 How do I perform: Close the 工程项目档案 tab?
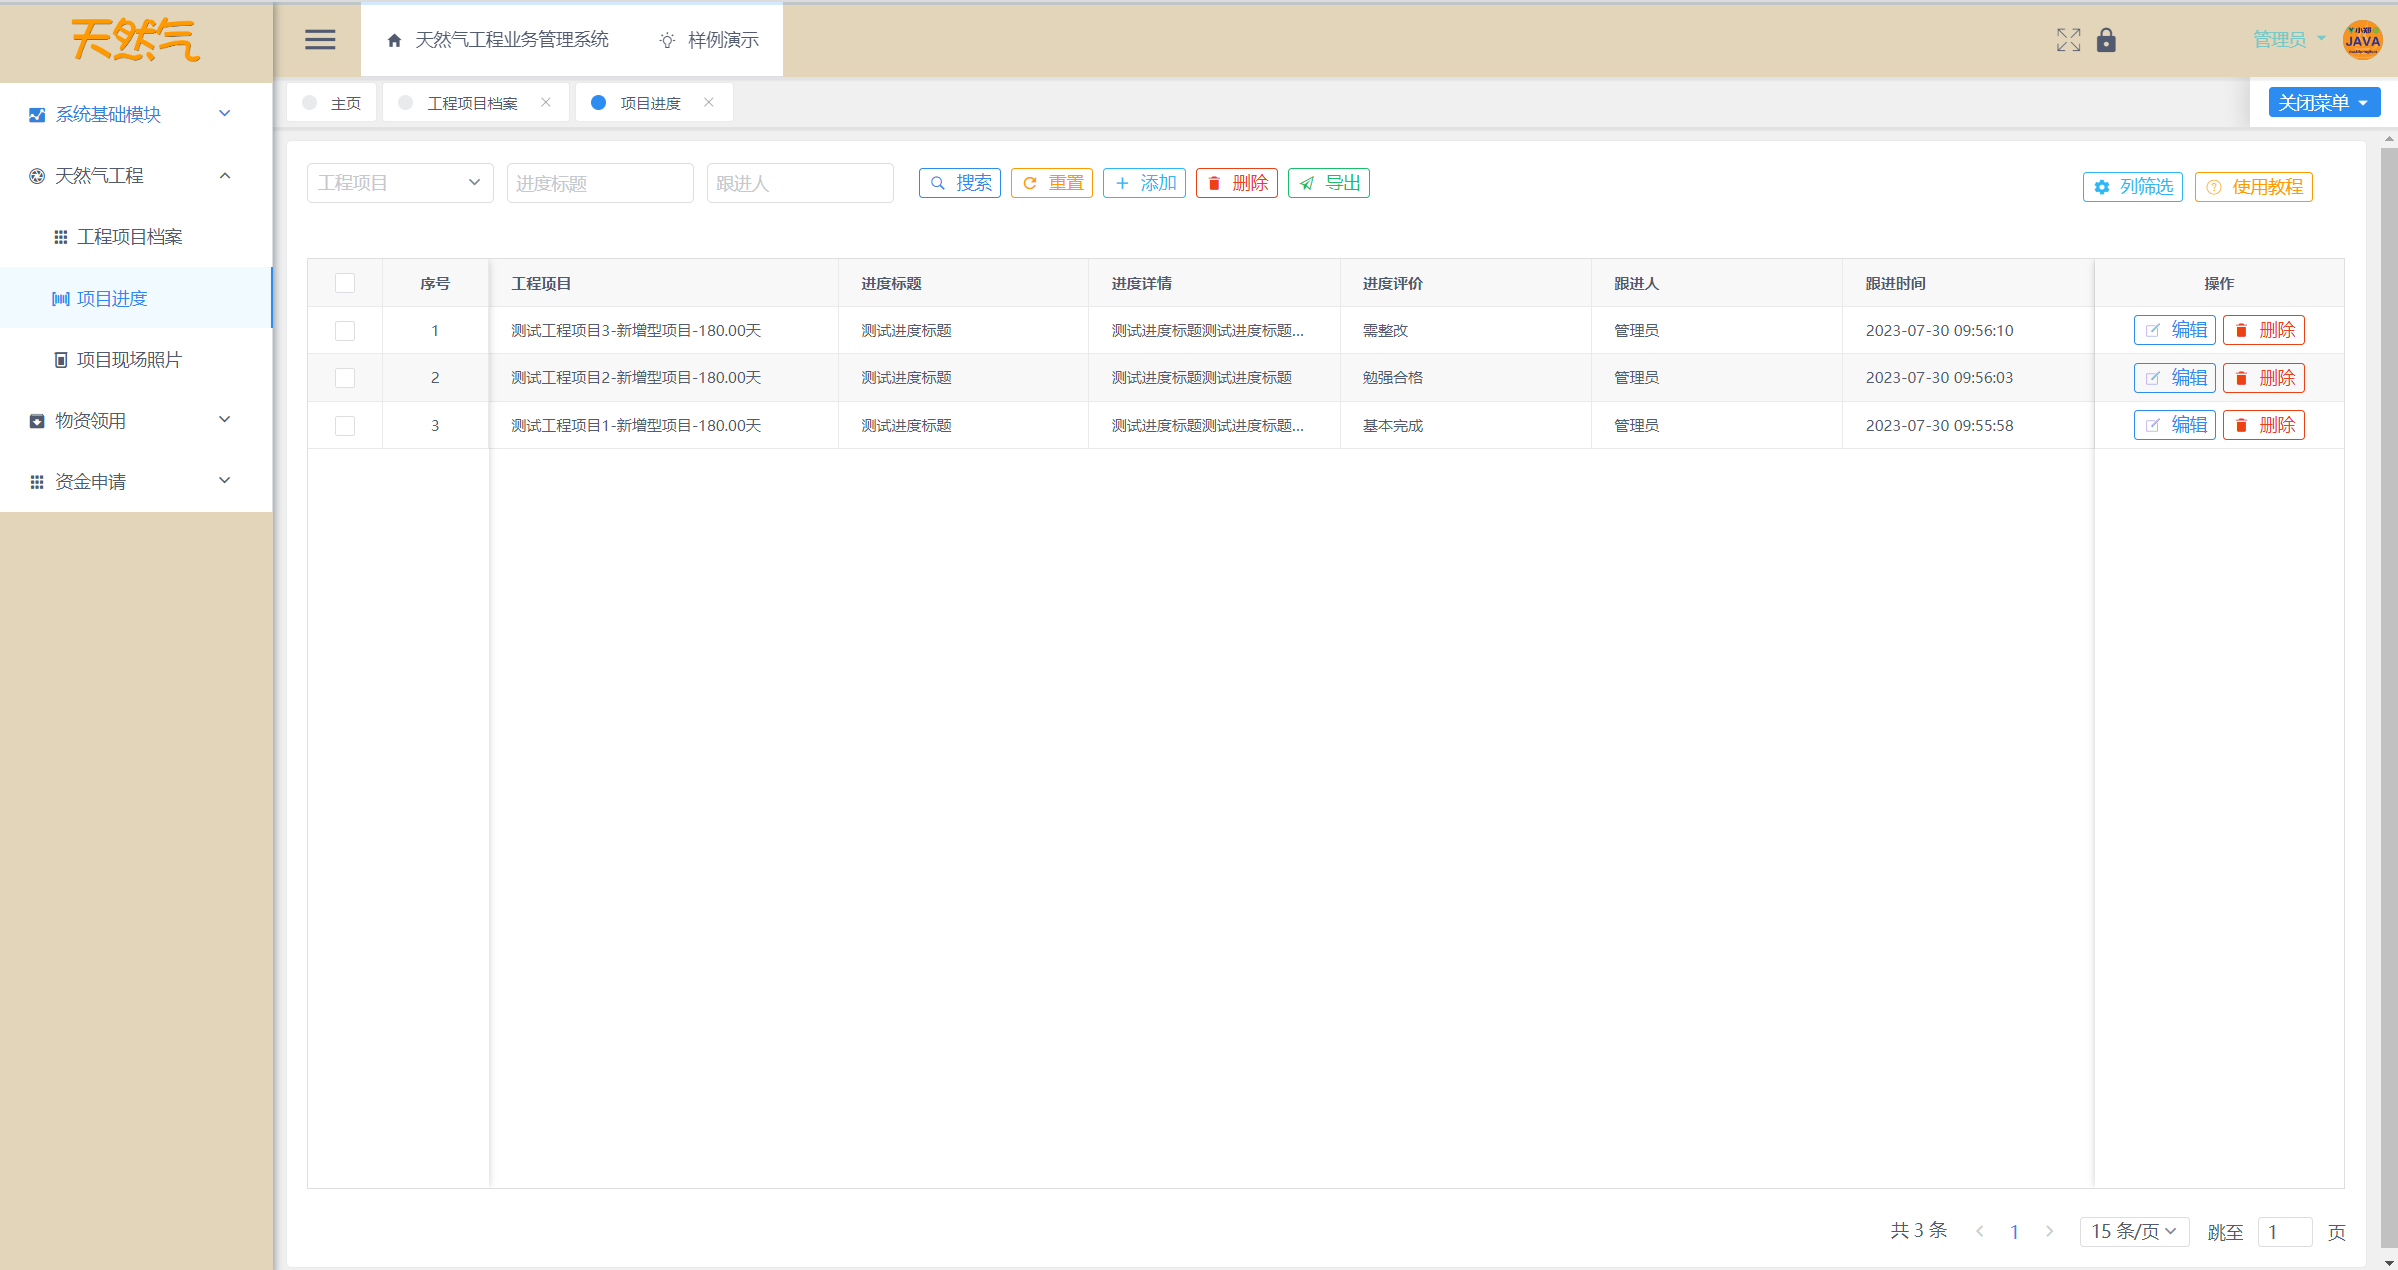(546, 103)
